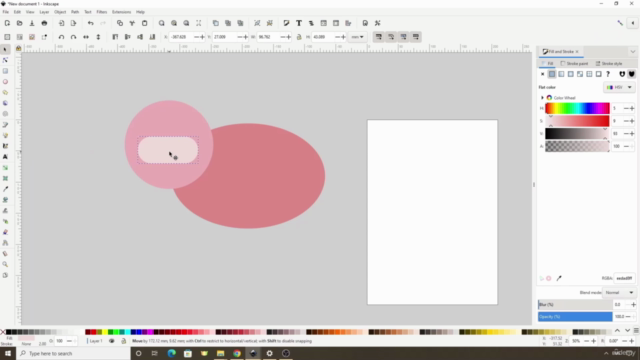This screenshot has height=360, width=640.
Task: Click the New document icon
Action: [x=7, y=23]
